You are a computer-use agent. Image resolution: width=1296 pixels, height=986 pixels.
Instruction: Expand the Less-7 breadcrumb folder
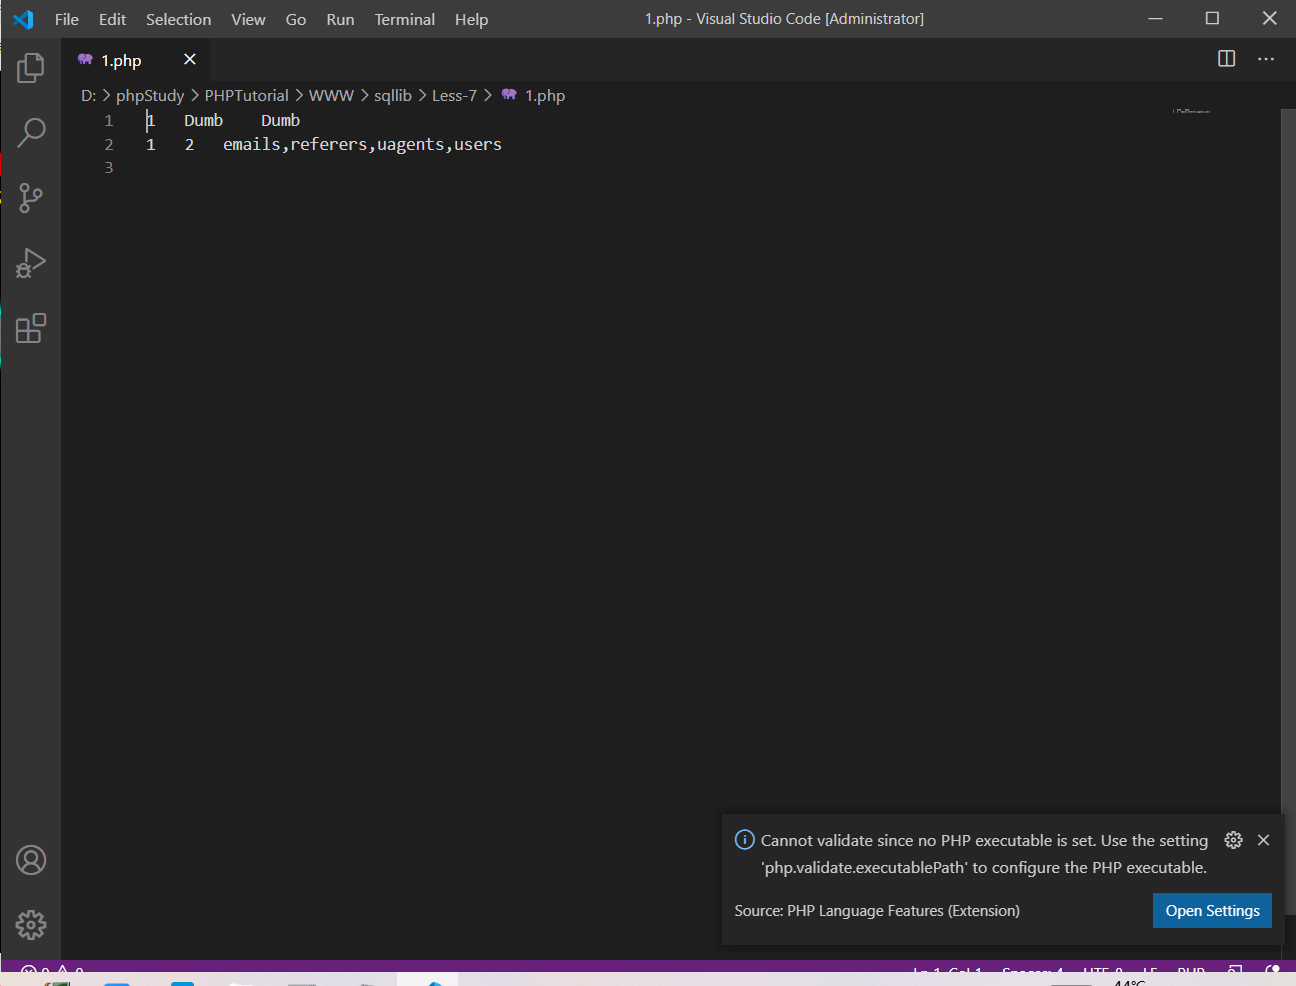click(x=454, y=96)
